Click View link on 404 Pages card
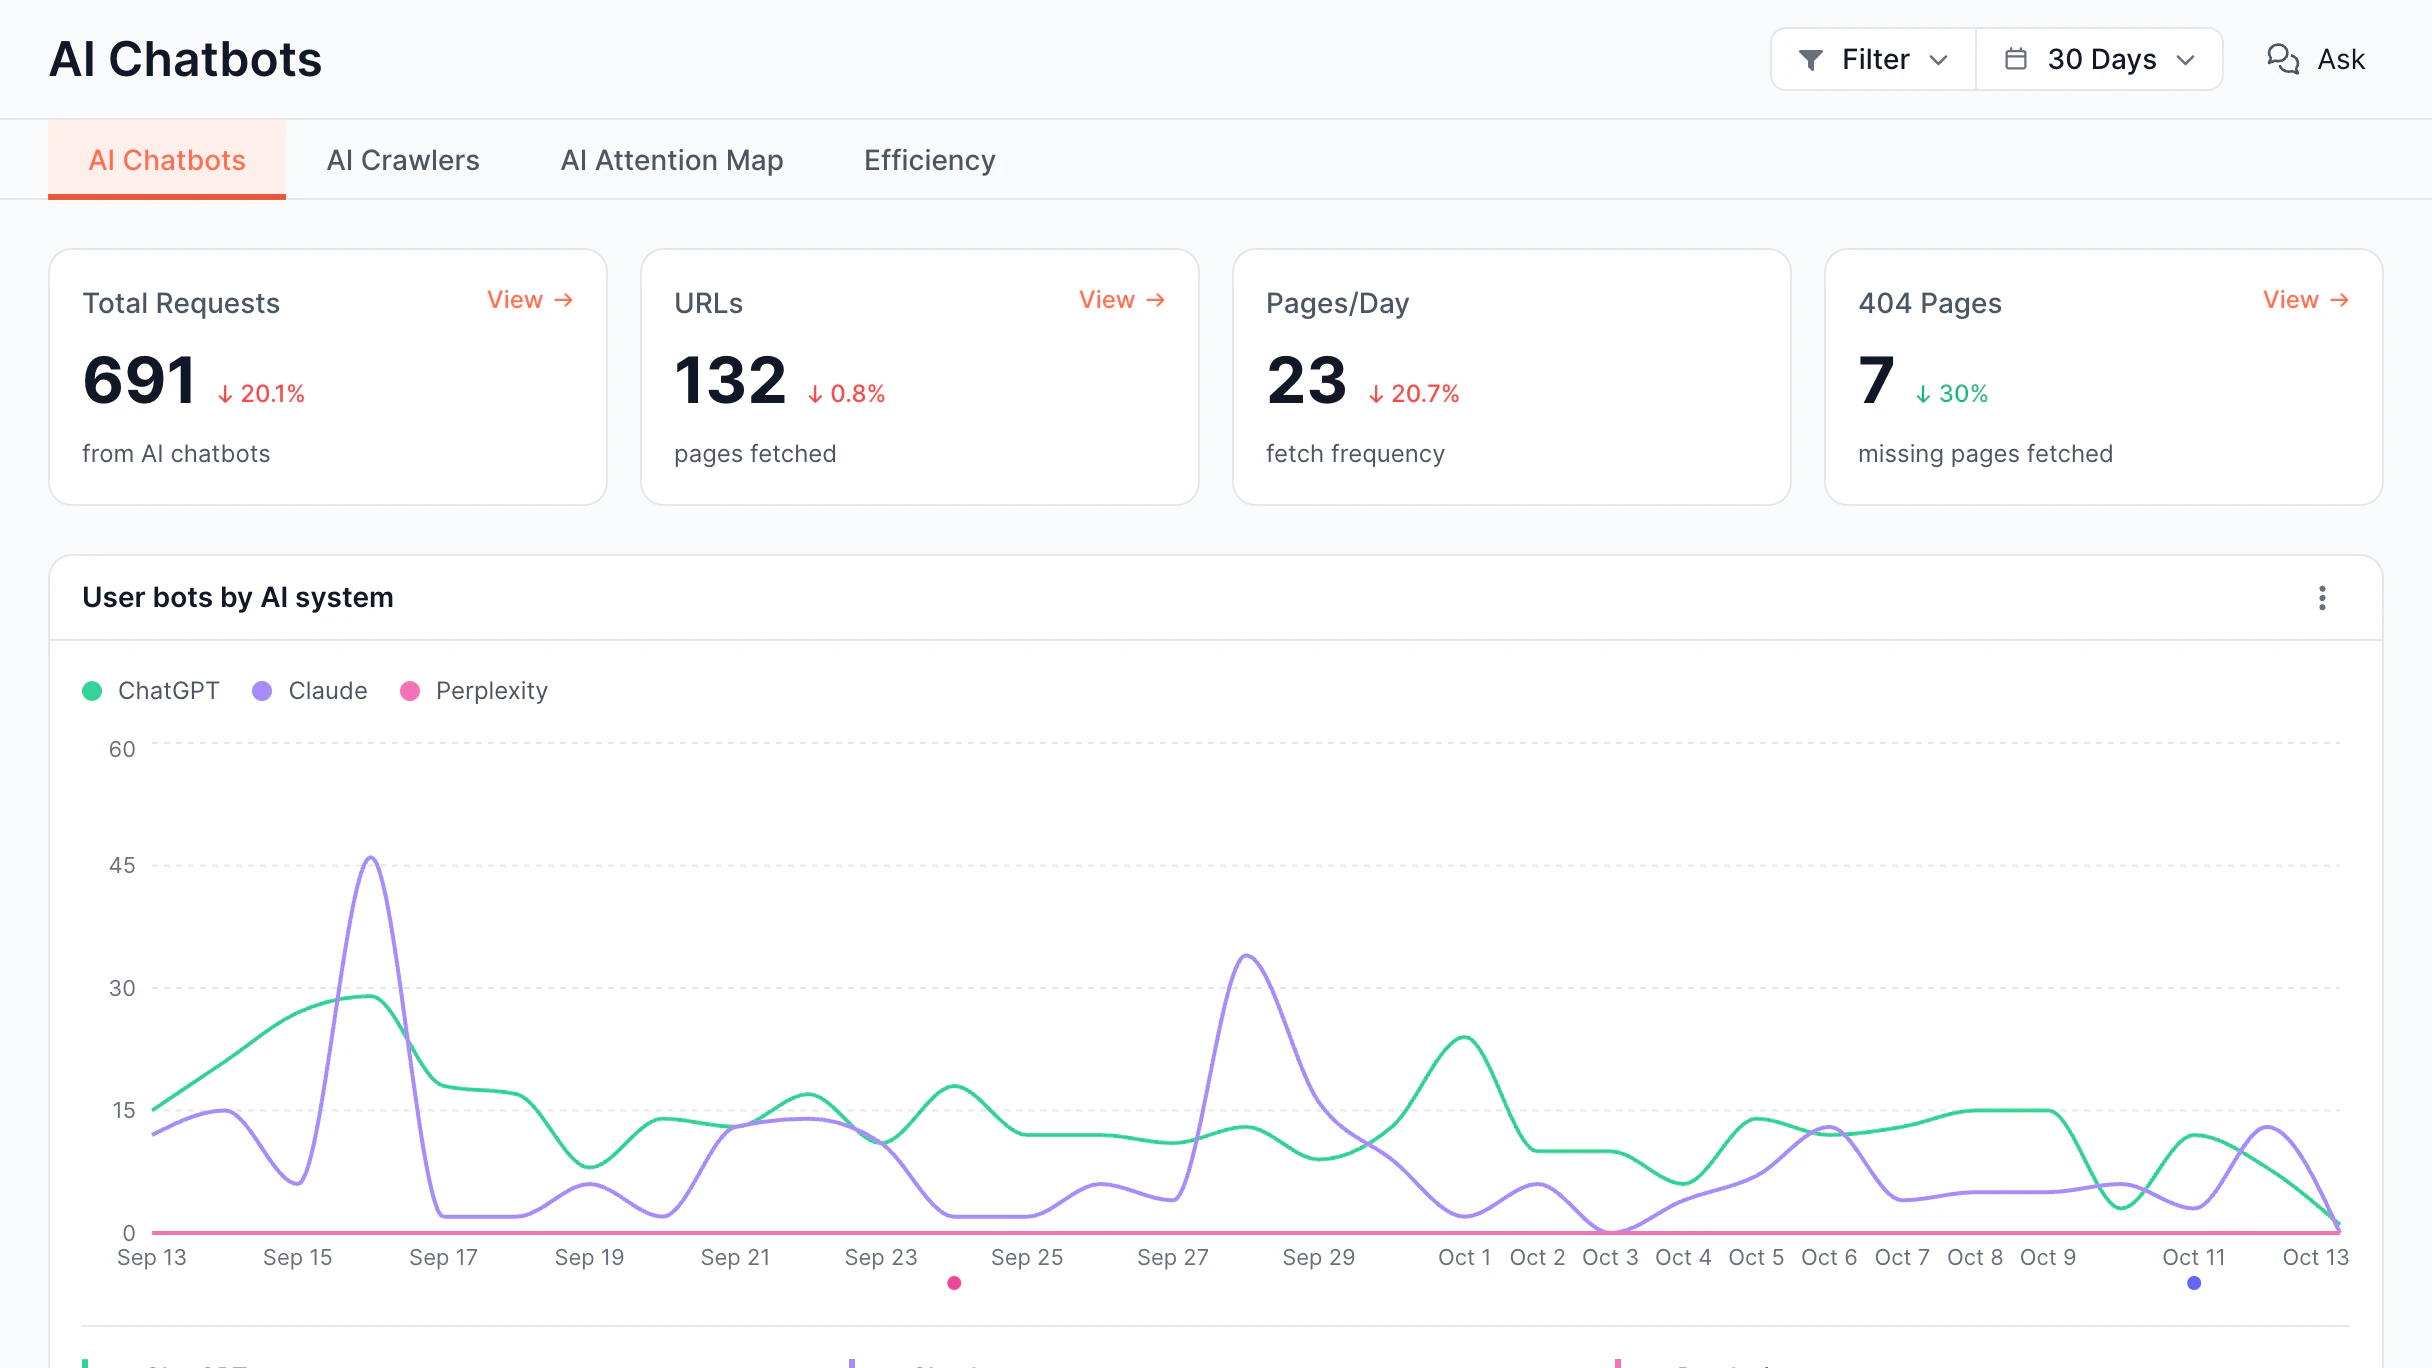The image size is (2432, 1368). [x=2306, y=300]
